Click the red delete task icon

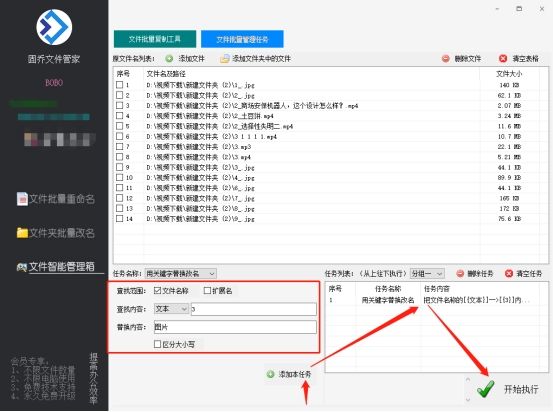(x=460, y=273)
